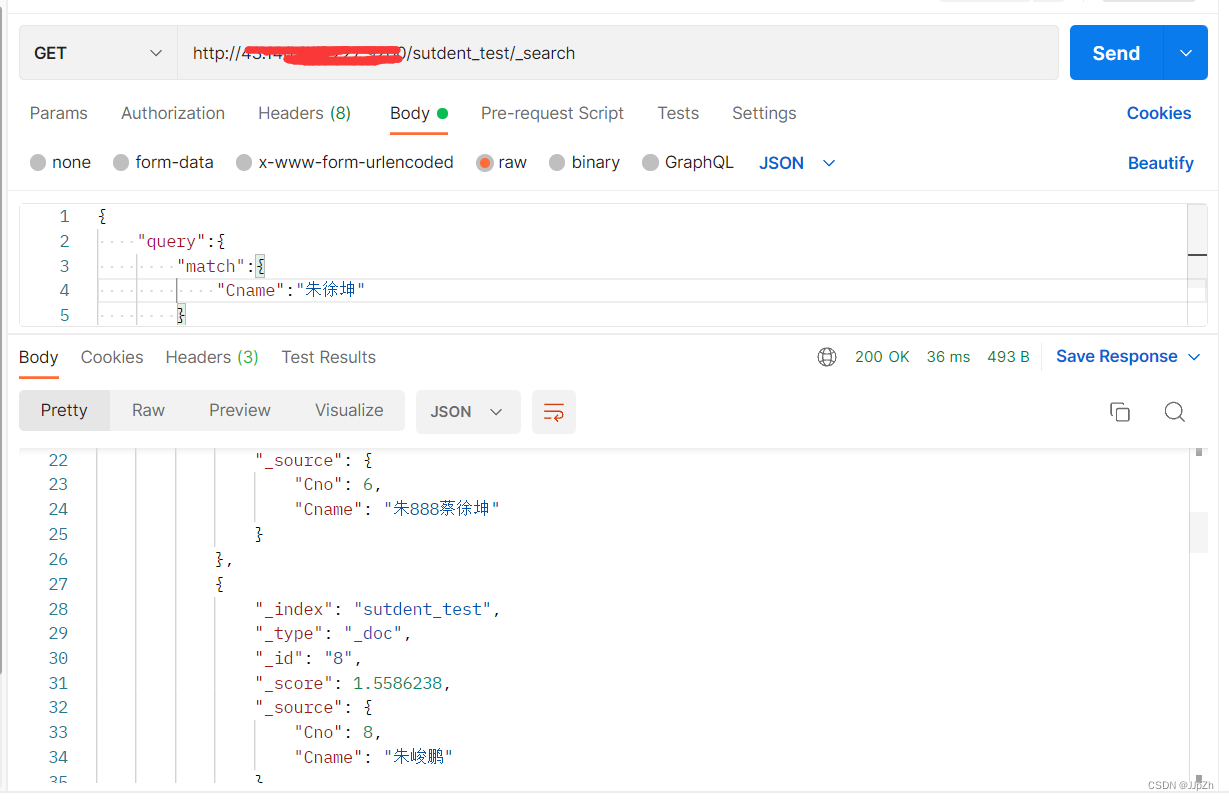
Task: Click the "Cno": 6 line
Action: (x=338, y=484)
